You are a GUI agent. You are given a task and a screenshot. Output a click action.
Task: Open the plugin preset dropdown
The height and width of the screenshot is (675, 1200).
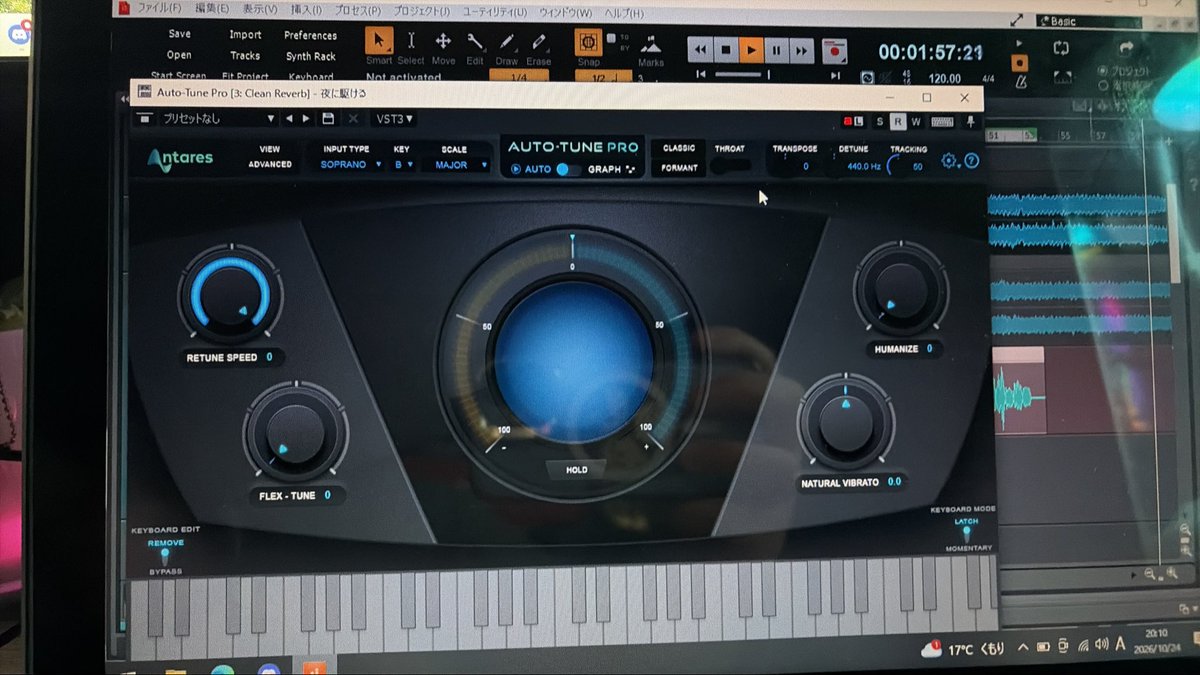point(216,118)
